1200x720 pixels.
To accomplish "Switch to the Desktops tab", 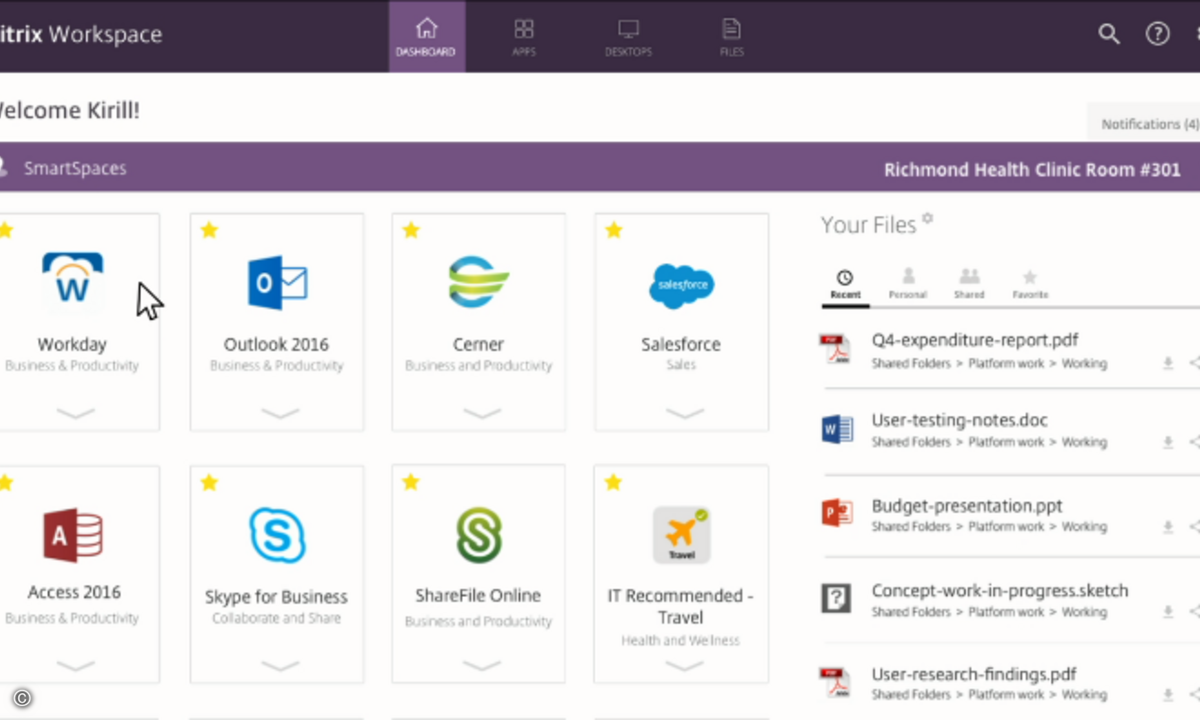I will (x=628, y=37).
